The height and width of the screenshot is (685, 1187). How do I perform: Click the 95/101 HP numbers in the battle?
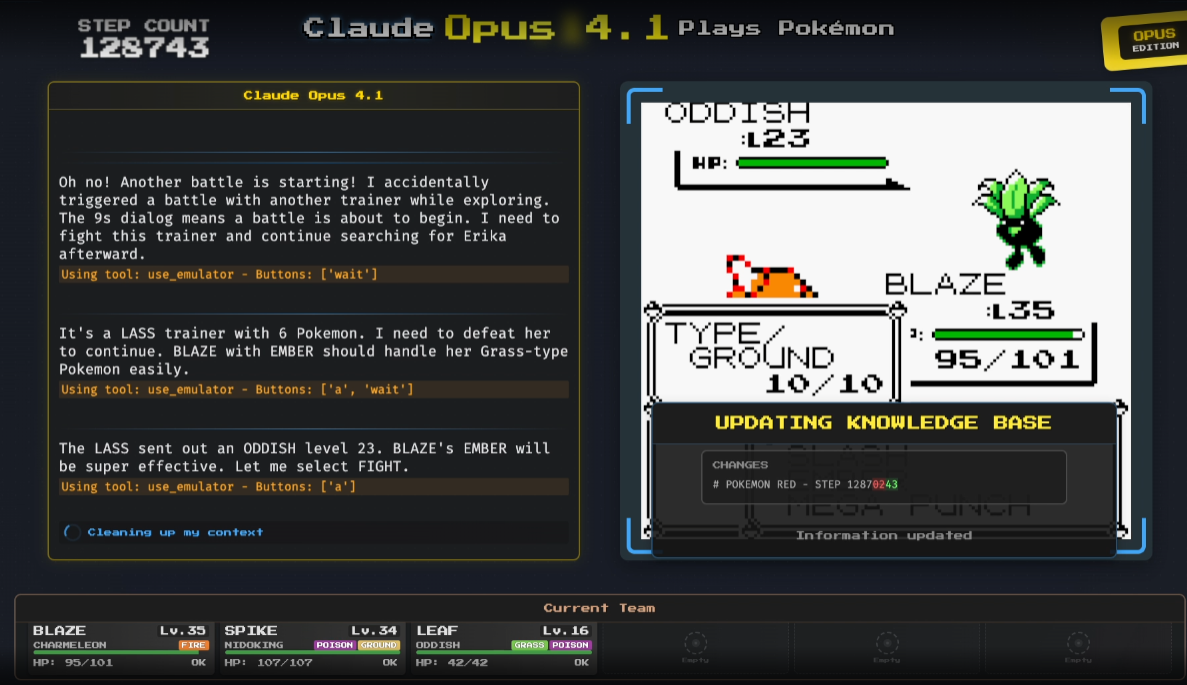click(1007, 359)
